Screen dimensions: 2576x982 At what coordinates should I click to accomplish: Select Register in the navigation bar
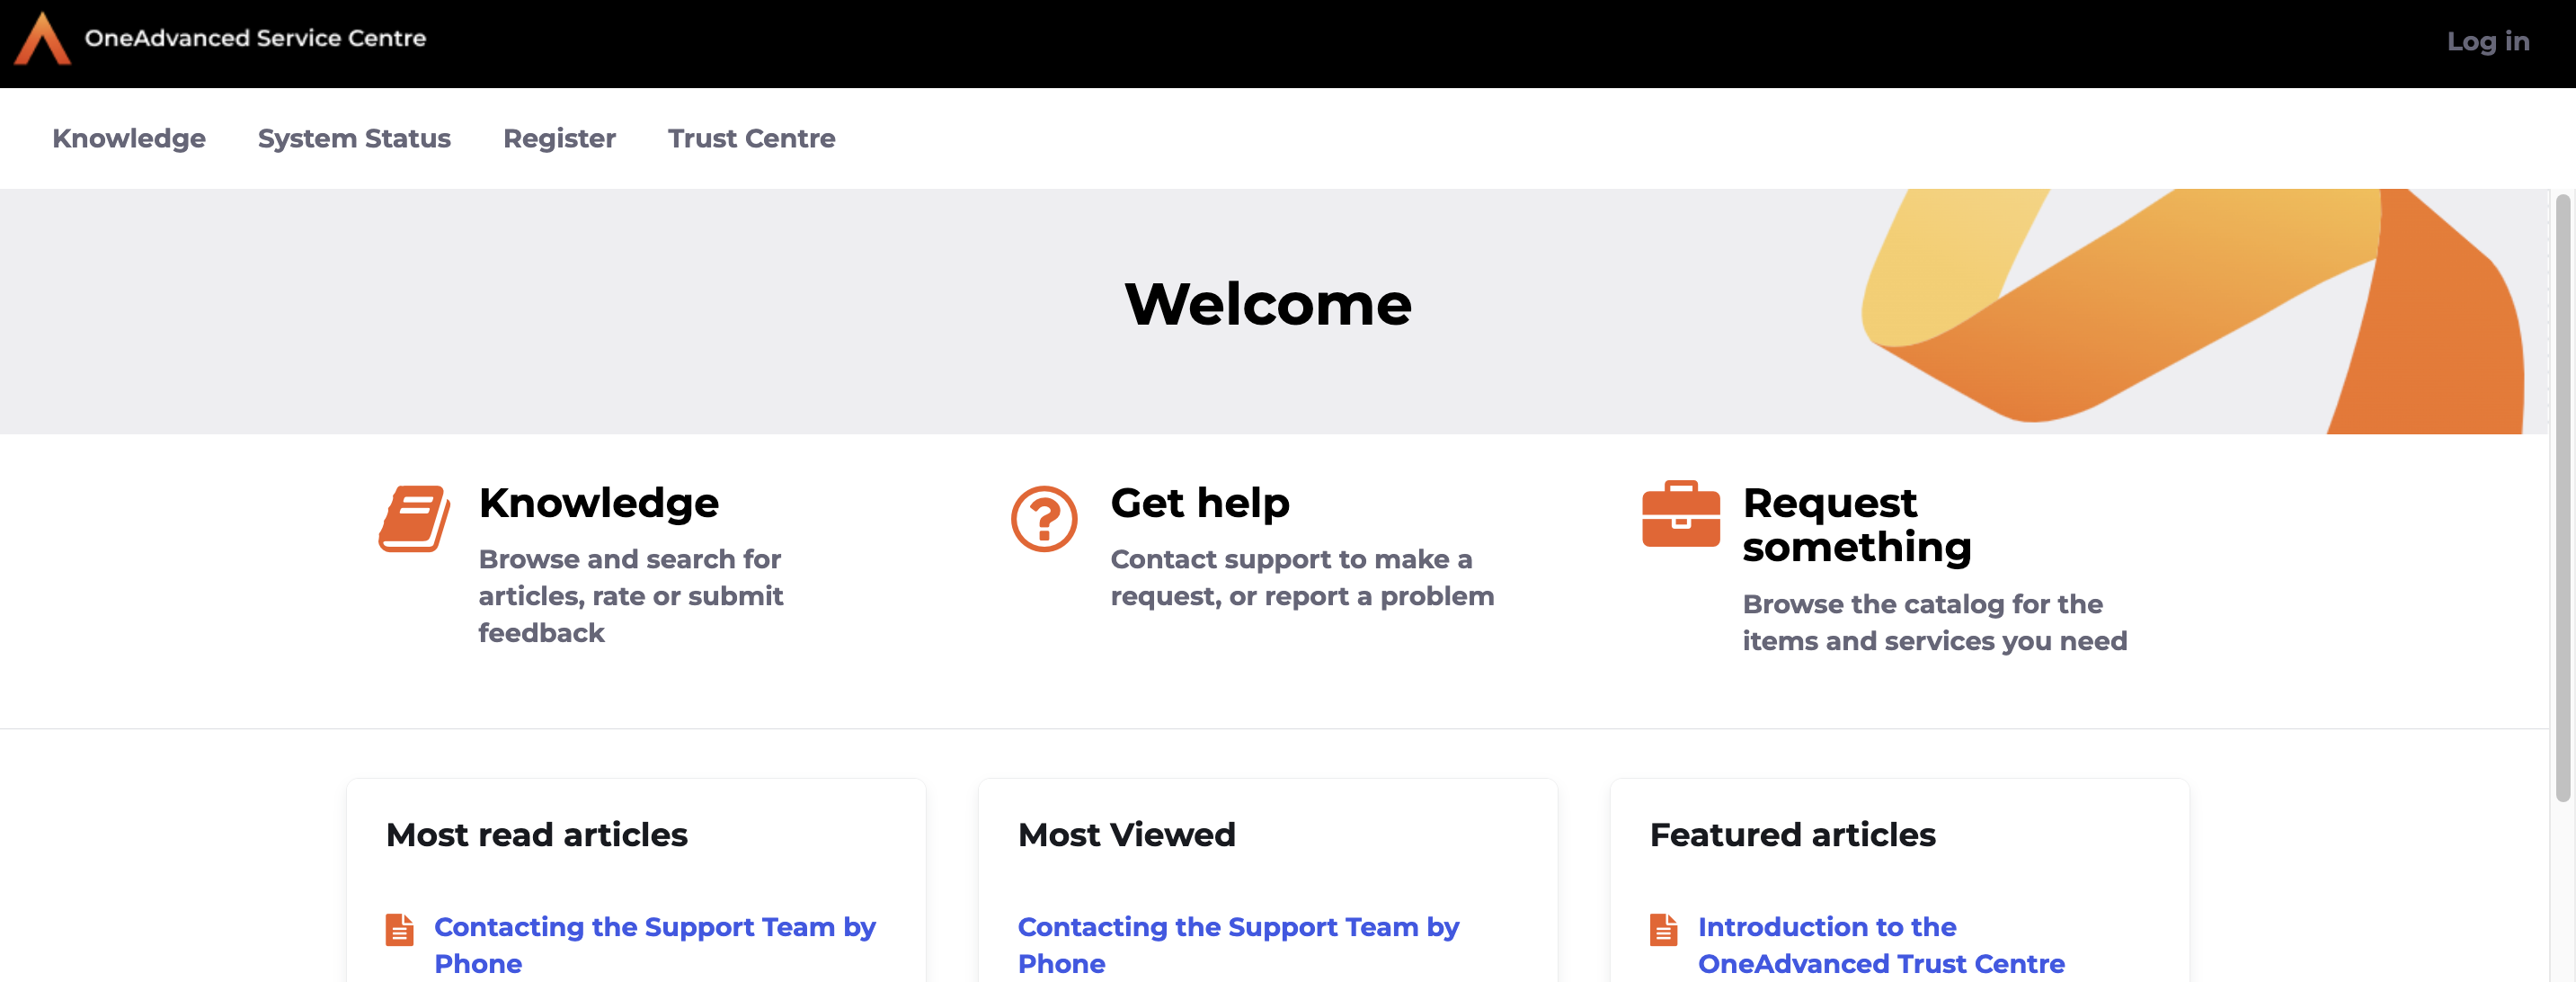(x=559, y=138)
